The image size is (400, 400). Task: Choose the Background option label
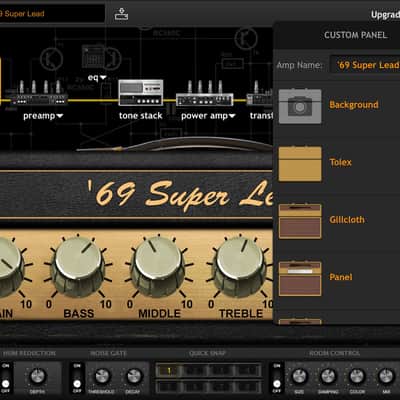[x=354, y=105]
